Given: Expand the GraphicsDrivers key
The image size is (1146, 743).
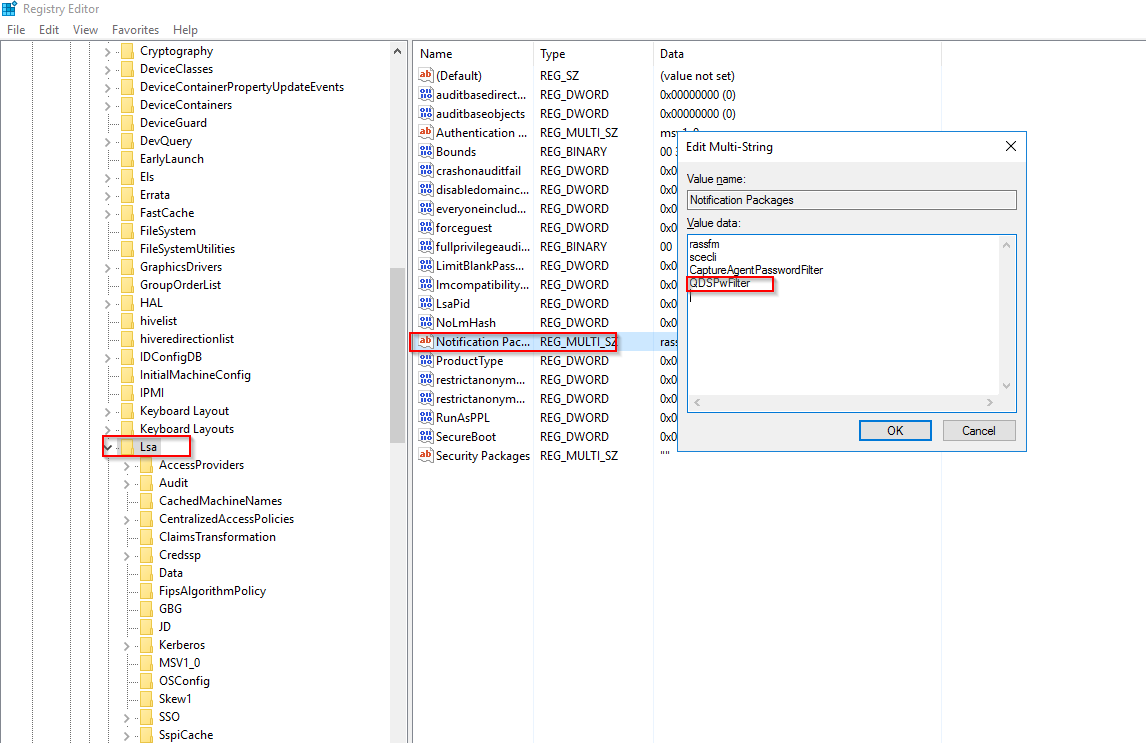Looking at the screenshot, I should (x=107, y=267).
